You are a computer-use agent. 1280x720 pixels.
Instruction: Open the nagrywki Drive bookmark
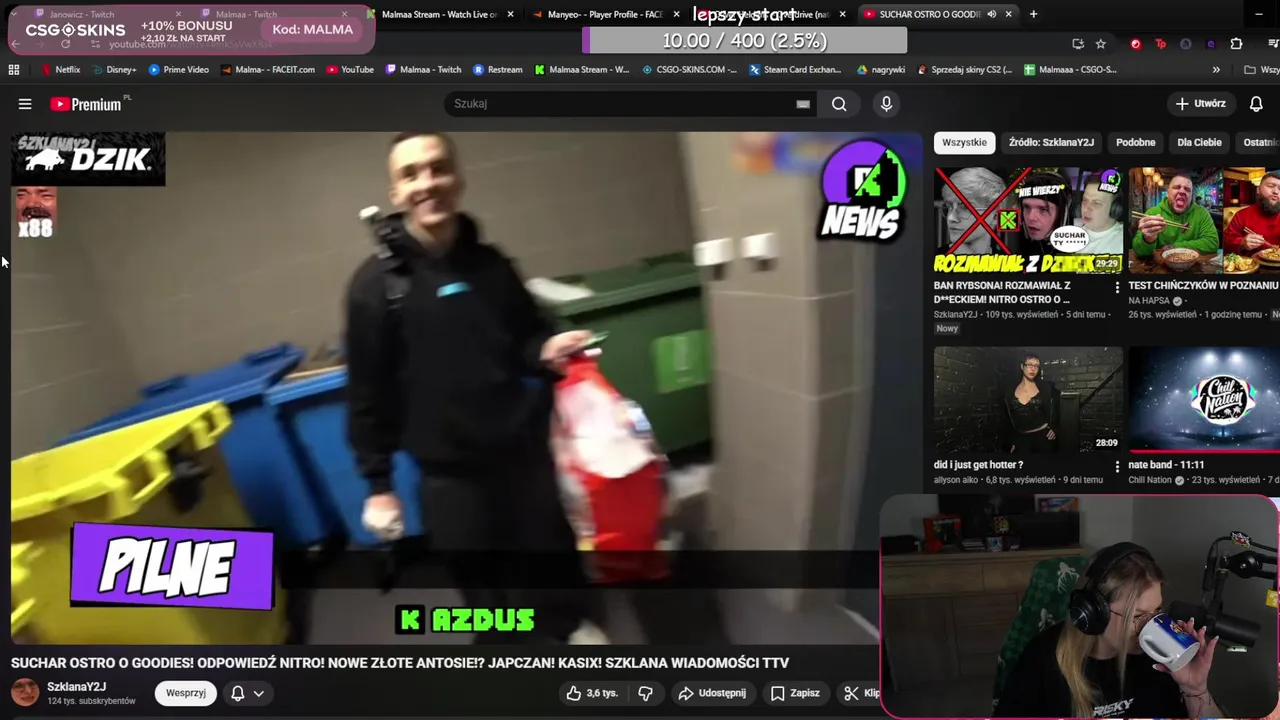click(x=881, y=70)
